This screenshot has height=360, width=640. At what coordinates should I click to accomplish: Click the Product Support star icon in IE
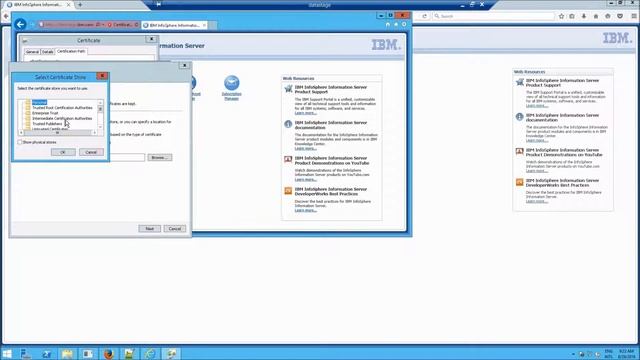tap(288, 89)
